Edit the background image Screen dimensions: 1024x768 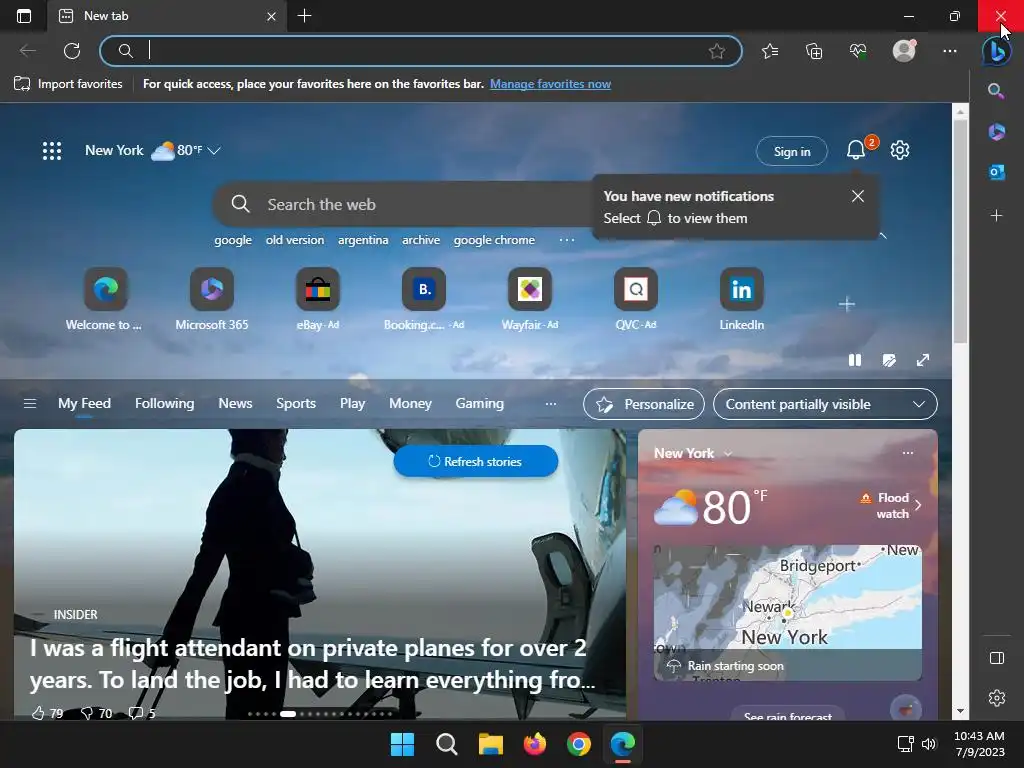[x=889, y=360]
